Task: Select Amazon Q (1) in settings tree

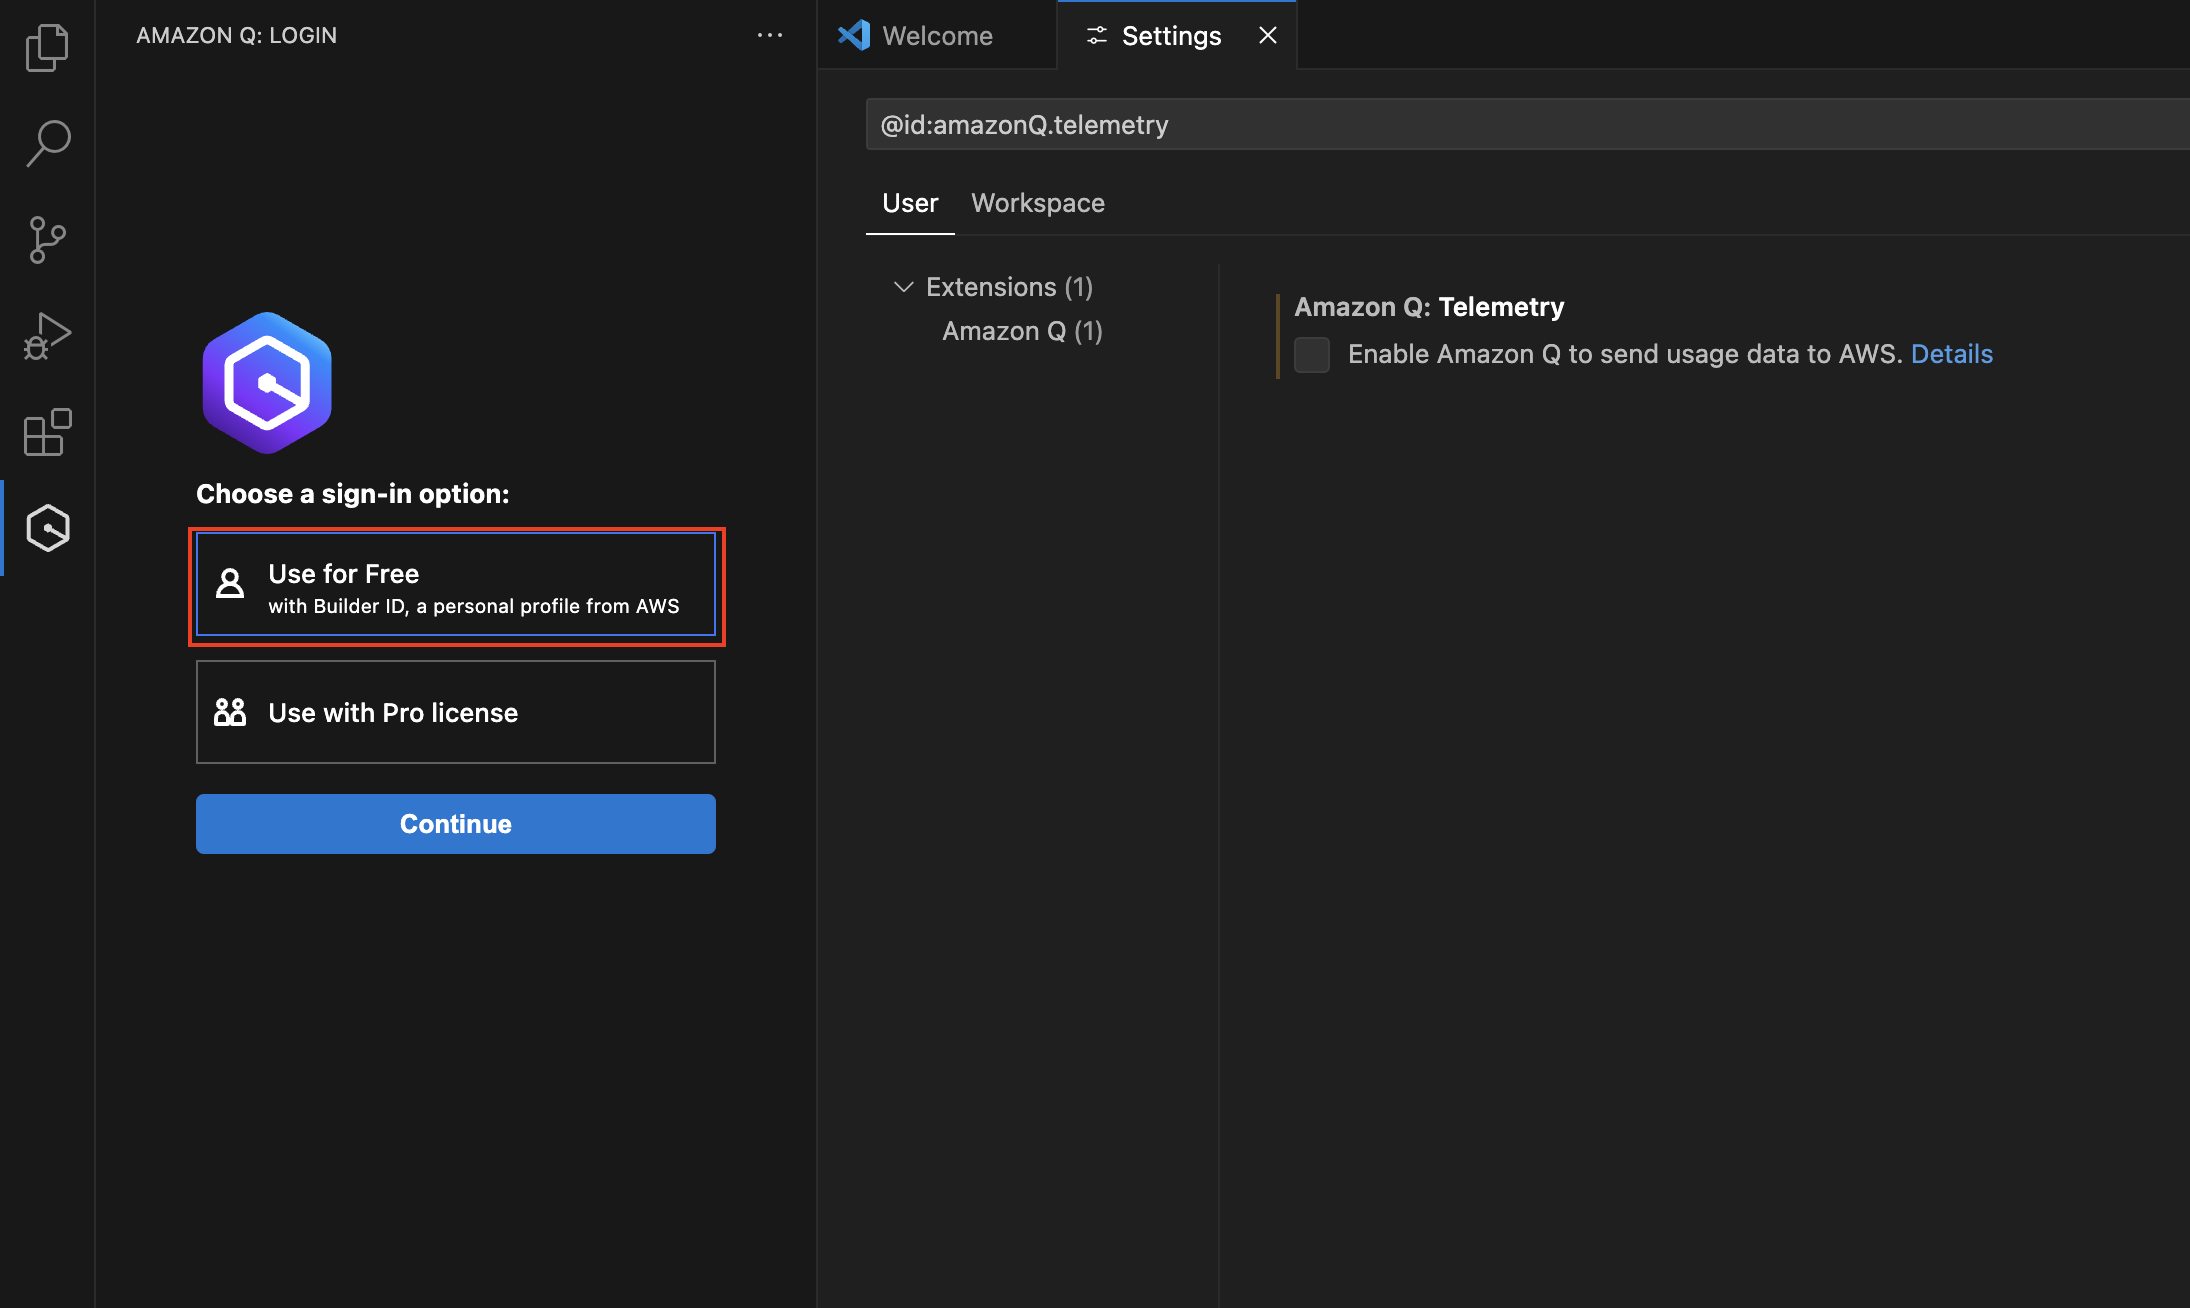Action: click(x=1022, y=331)
